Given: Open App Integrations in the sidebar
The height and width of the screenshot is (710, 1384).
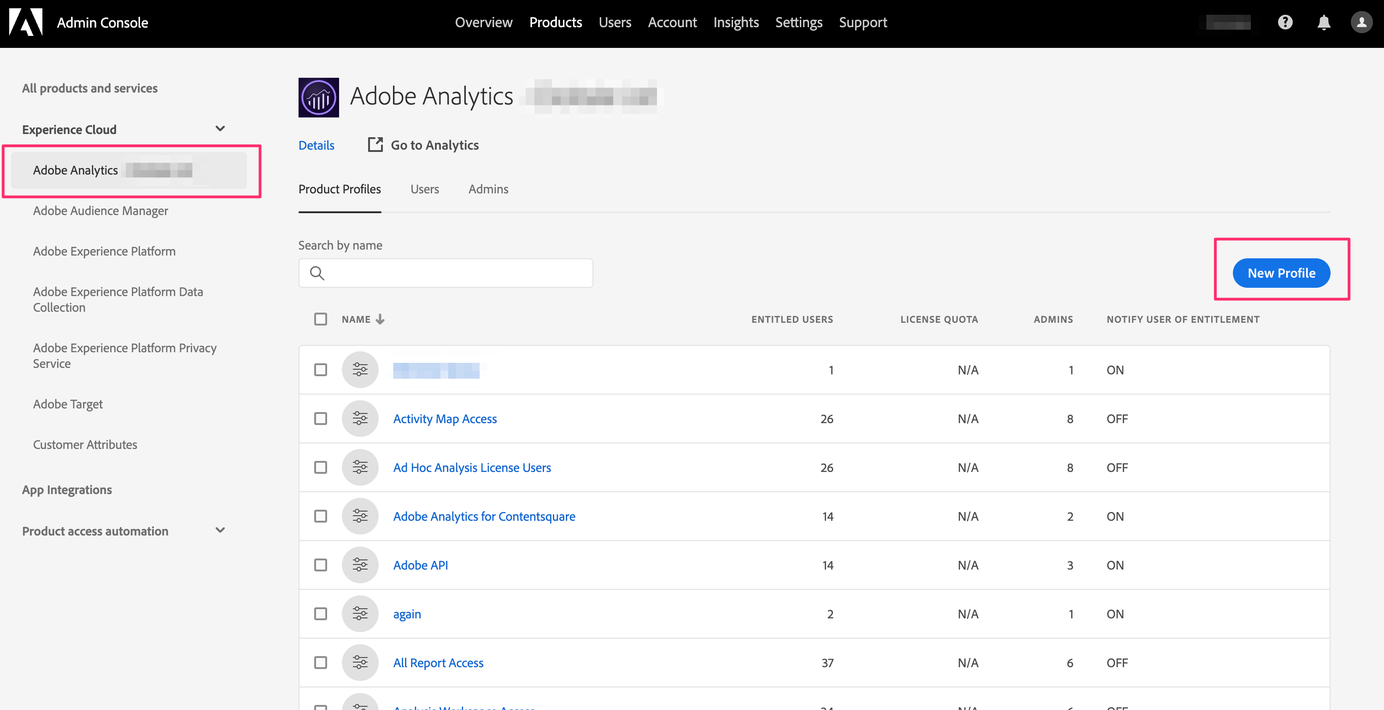Looking at the screenshot, I should [67, 490].
